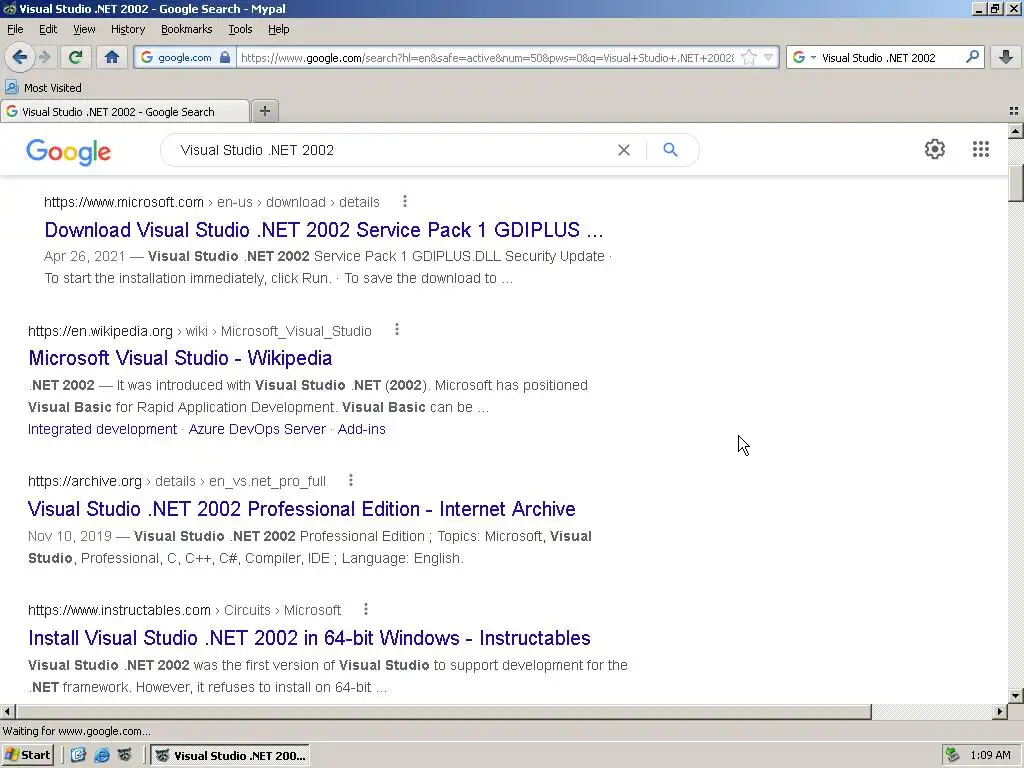1024x768 pixels.
Task: Click the URL text in the address bar
Action: [x=487, y=57]
